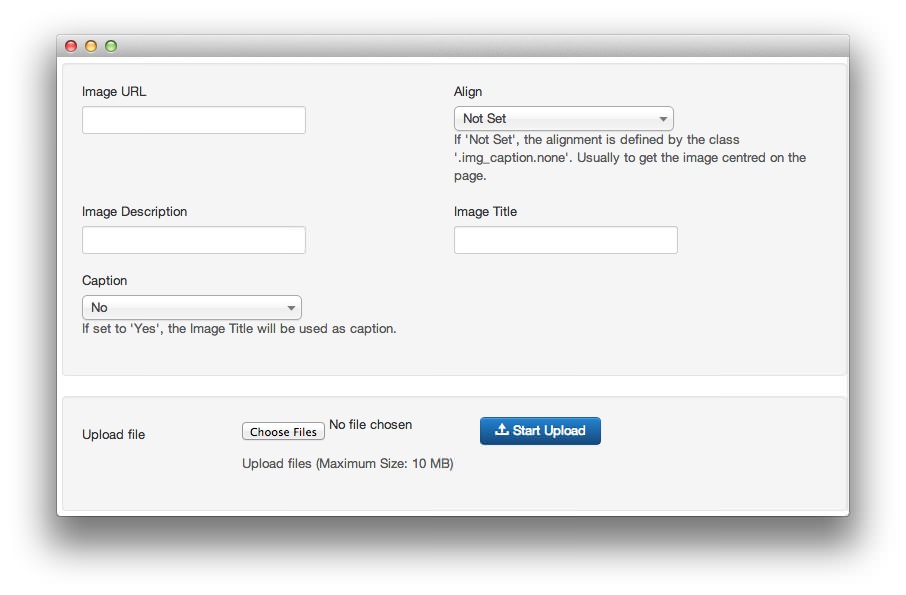Click the 'Align' field label
The width and height of the screenshot is (906, 595).
pos(468,92)
